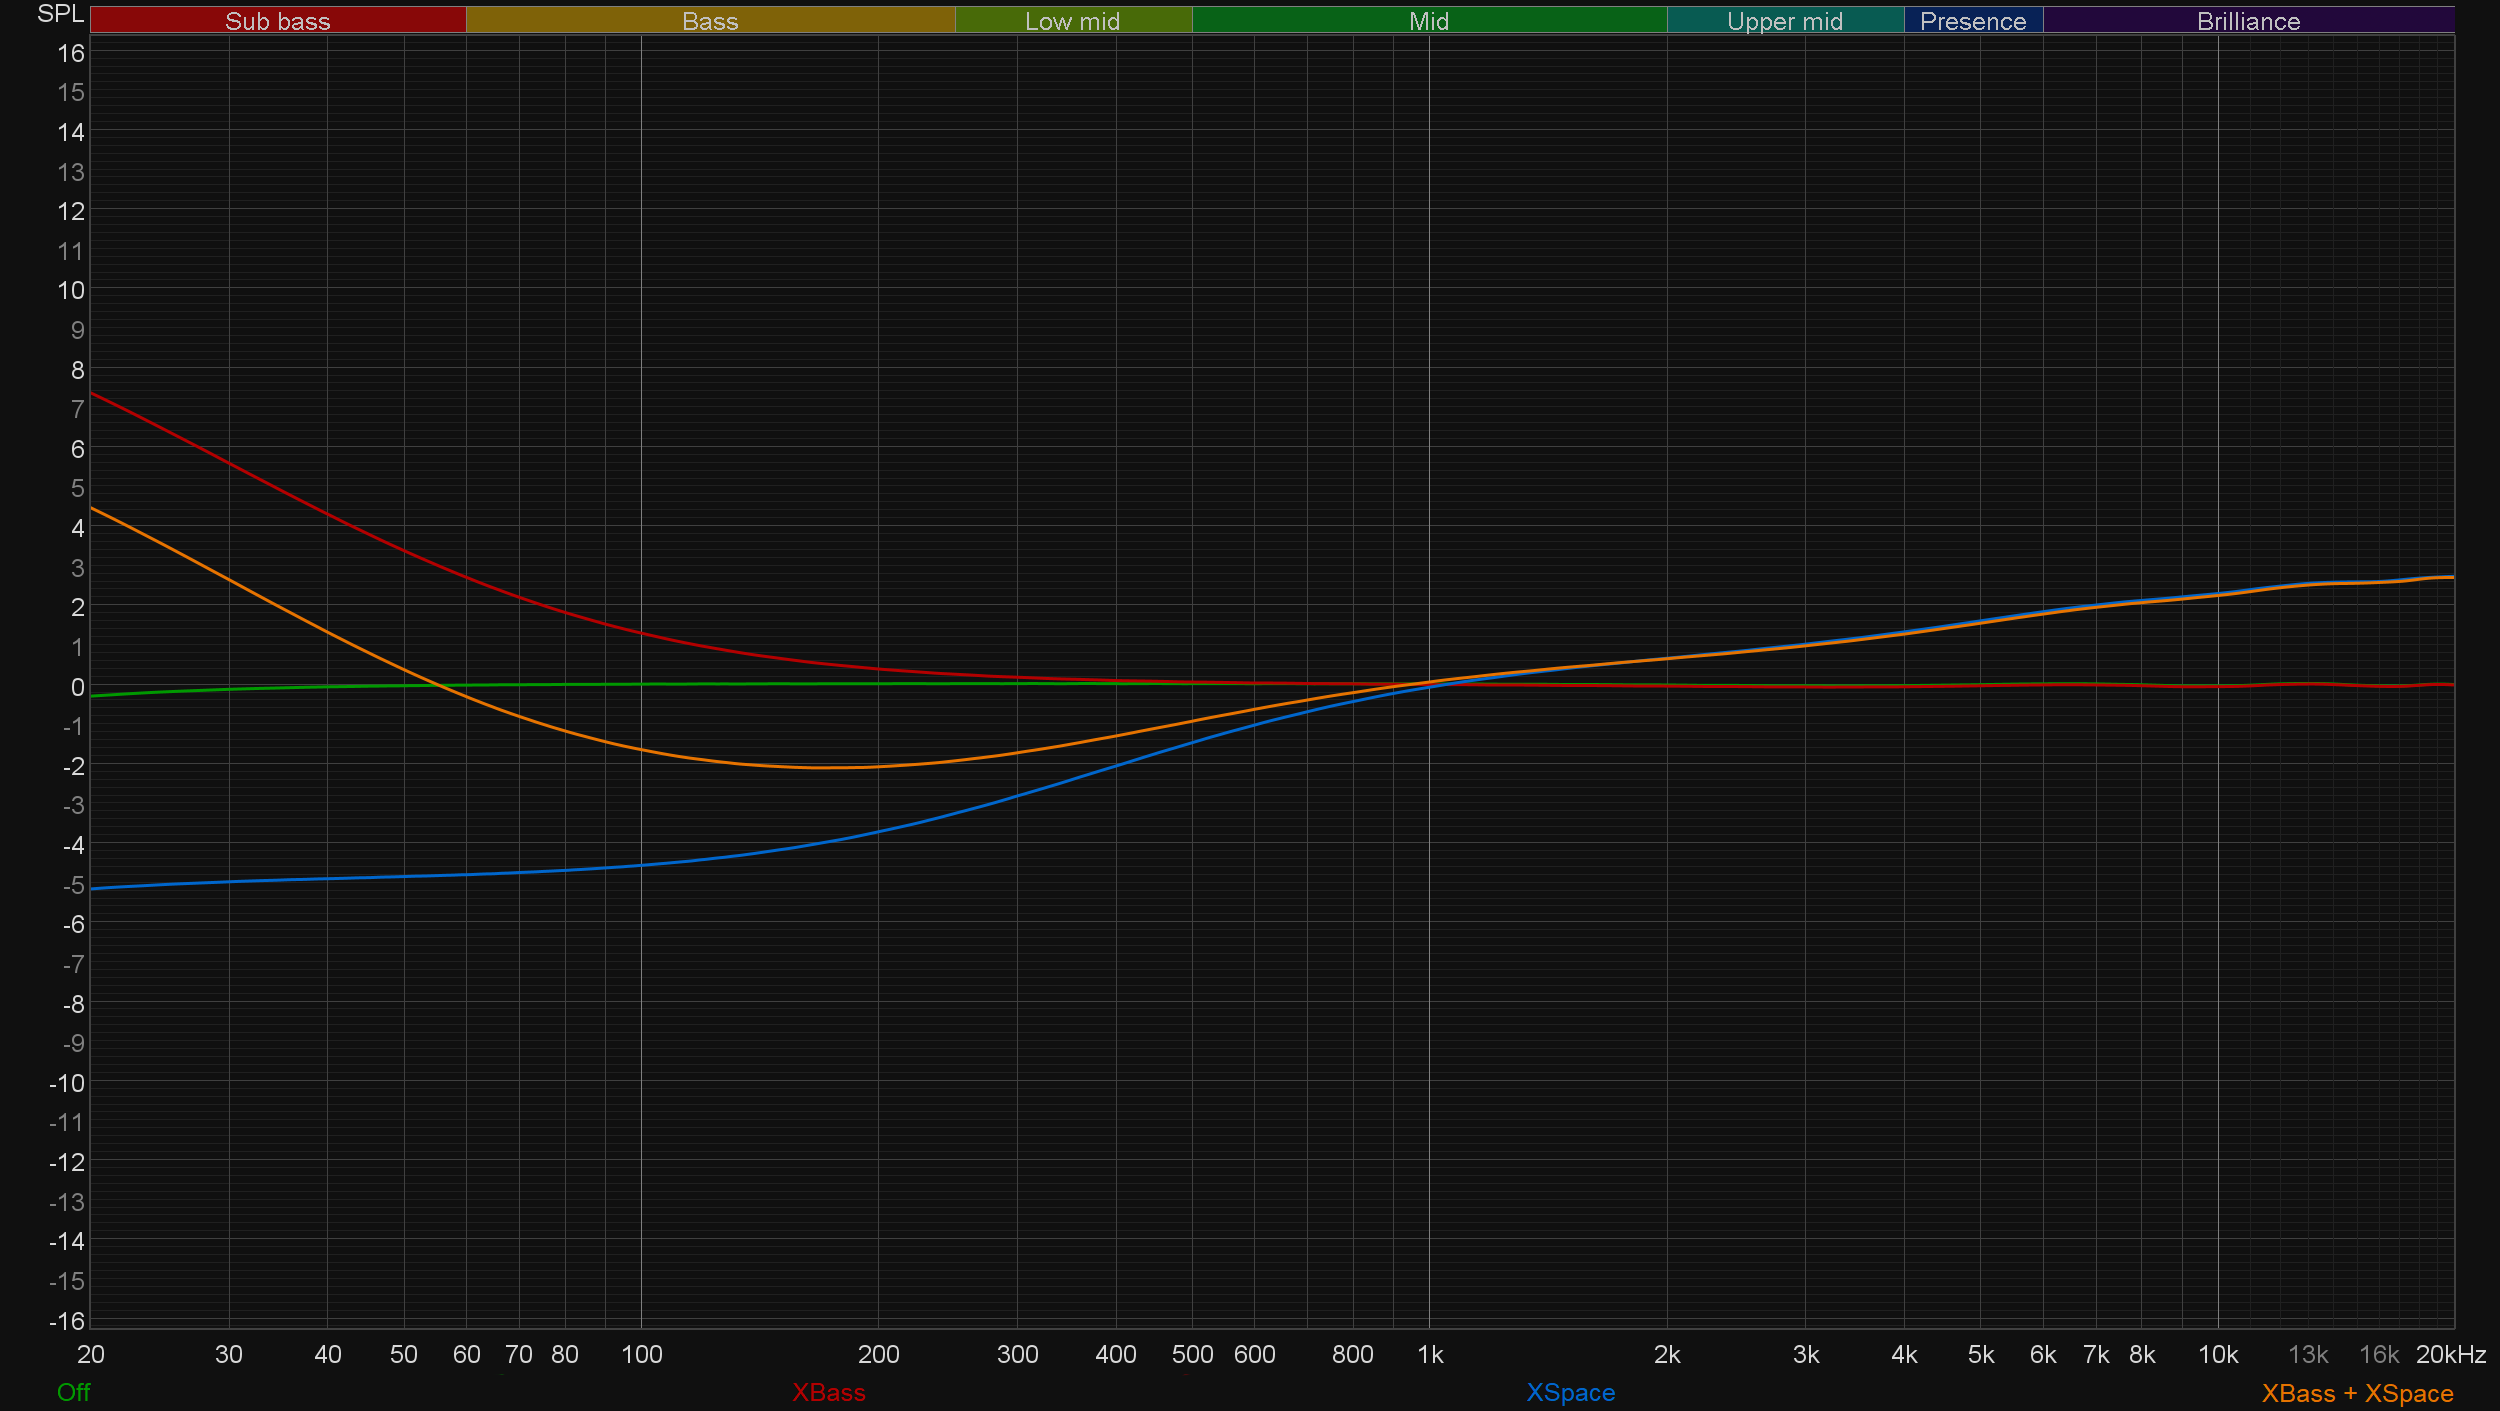Click the Low mid band header
Viewport: 2500px width, 1411px height.
(x=1072, y=21)
